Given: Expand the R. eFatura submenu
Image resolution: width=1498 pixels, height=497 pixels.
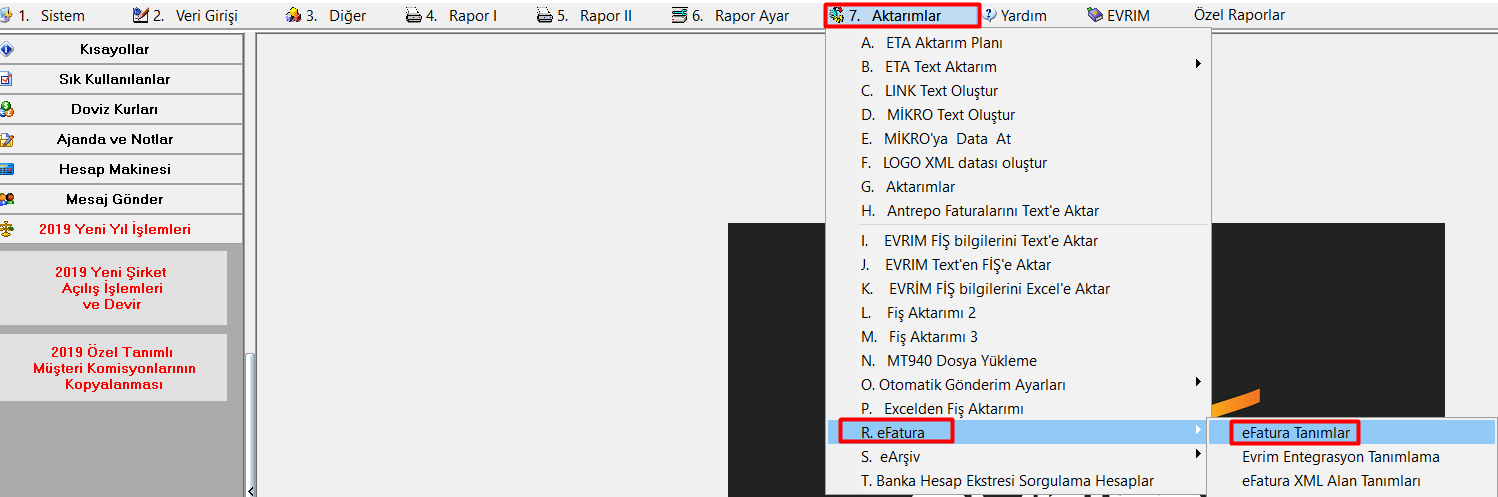Looking at the screenshot, I should (1018, 433).
